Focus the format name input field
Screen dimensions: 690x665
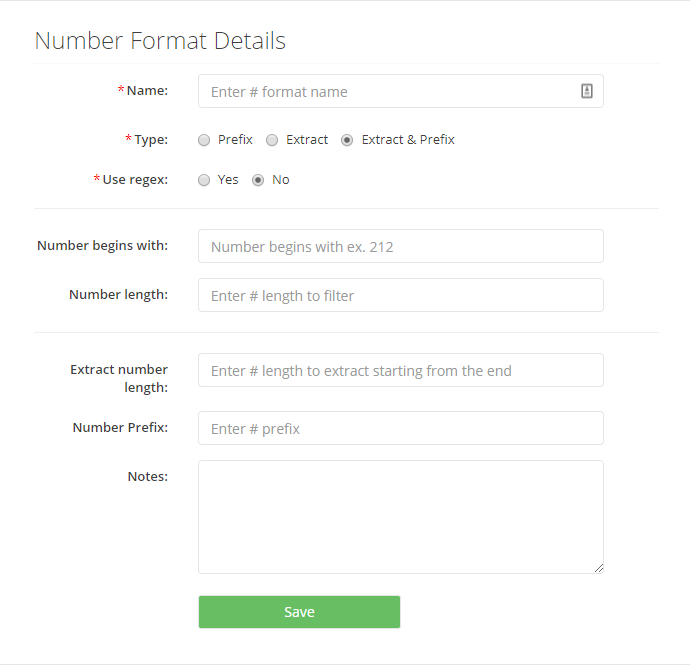tap(390, 91)
